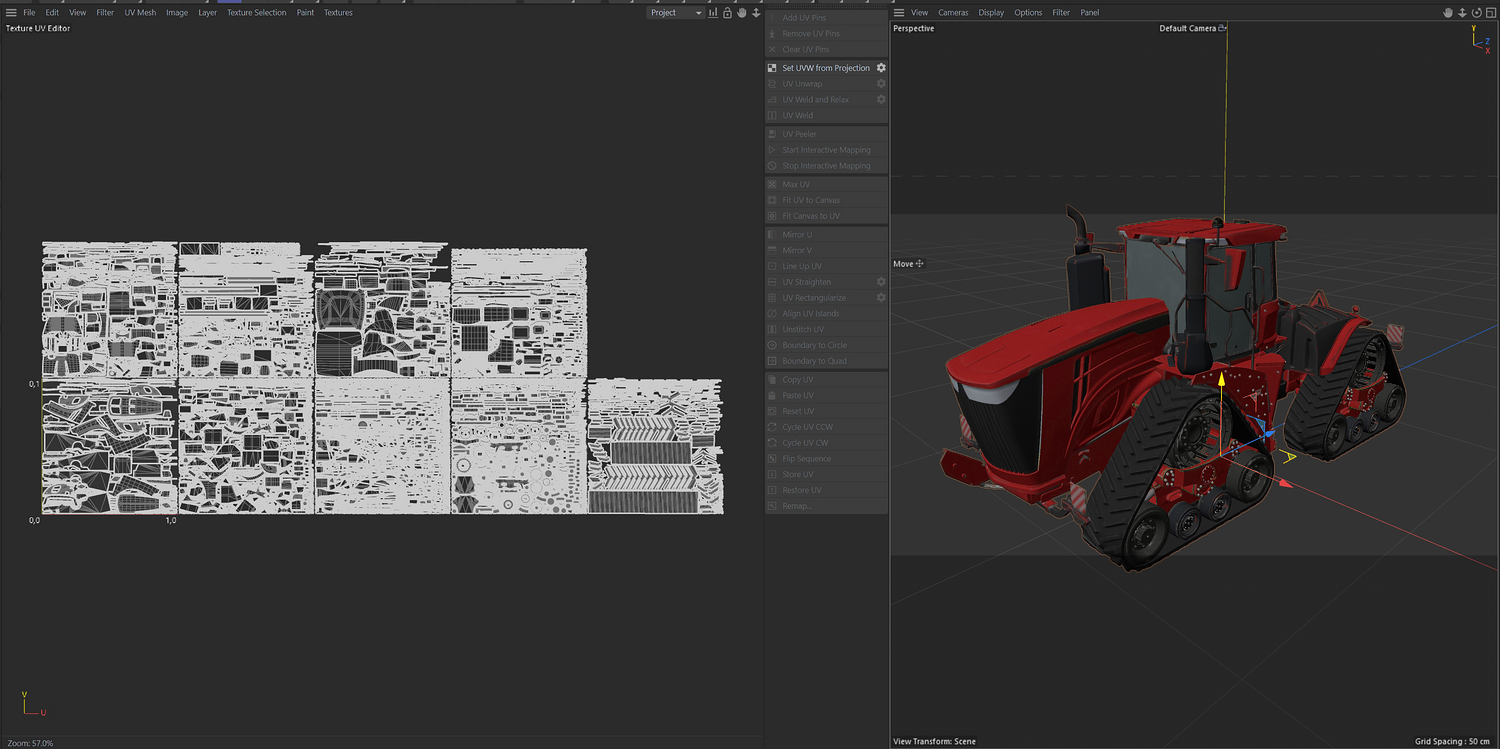Viewport: 1500px width, 749px height.
Task: Open the Textures menu
Action: 338,13
